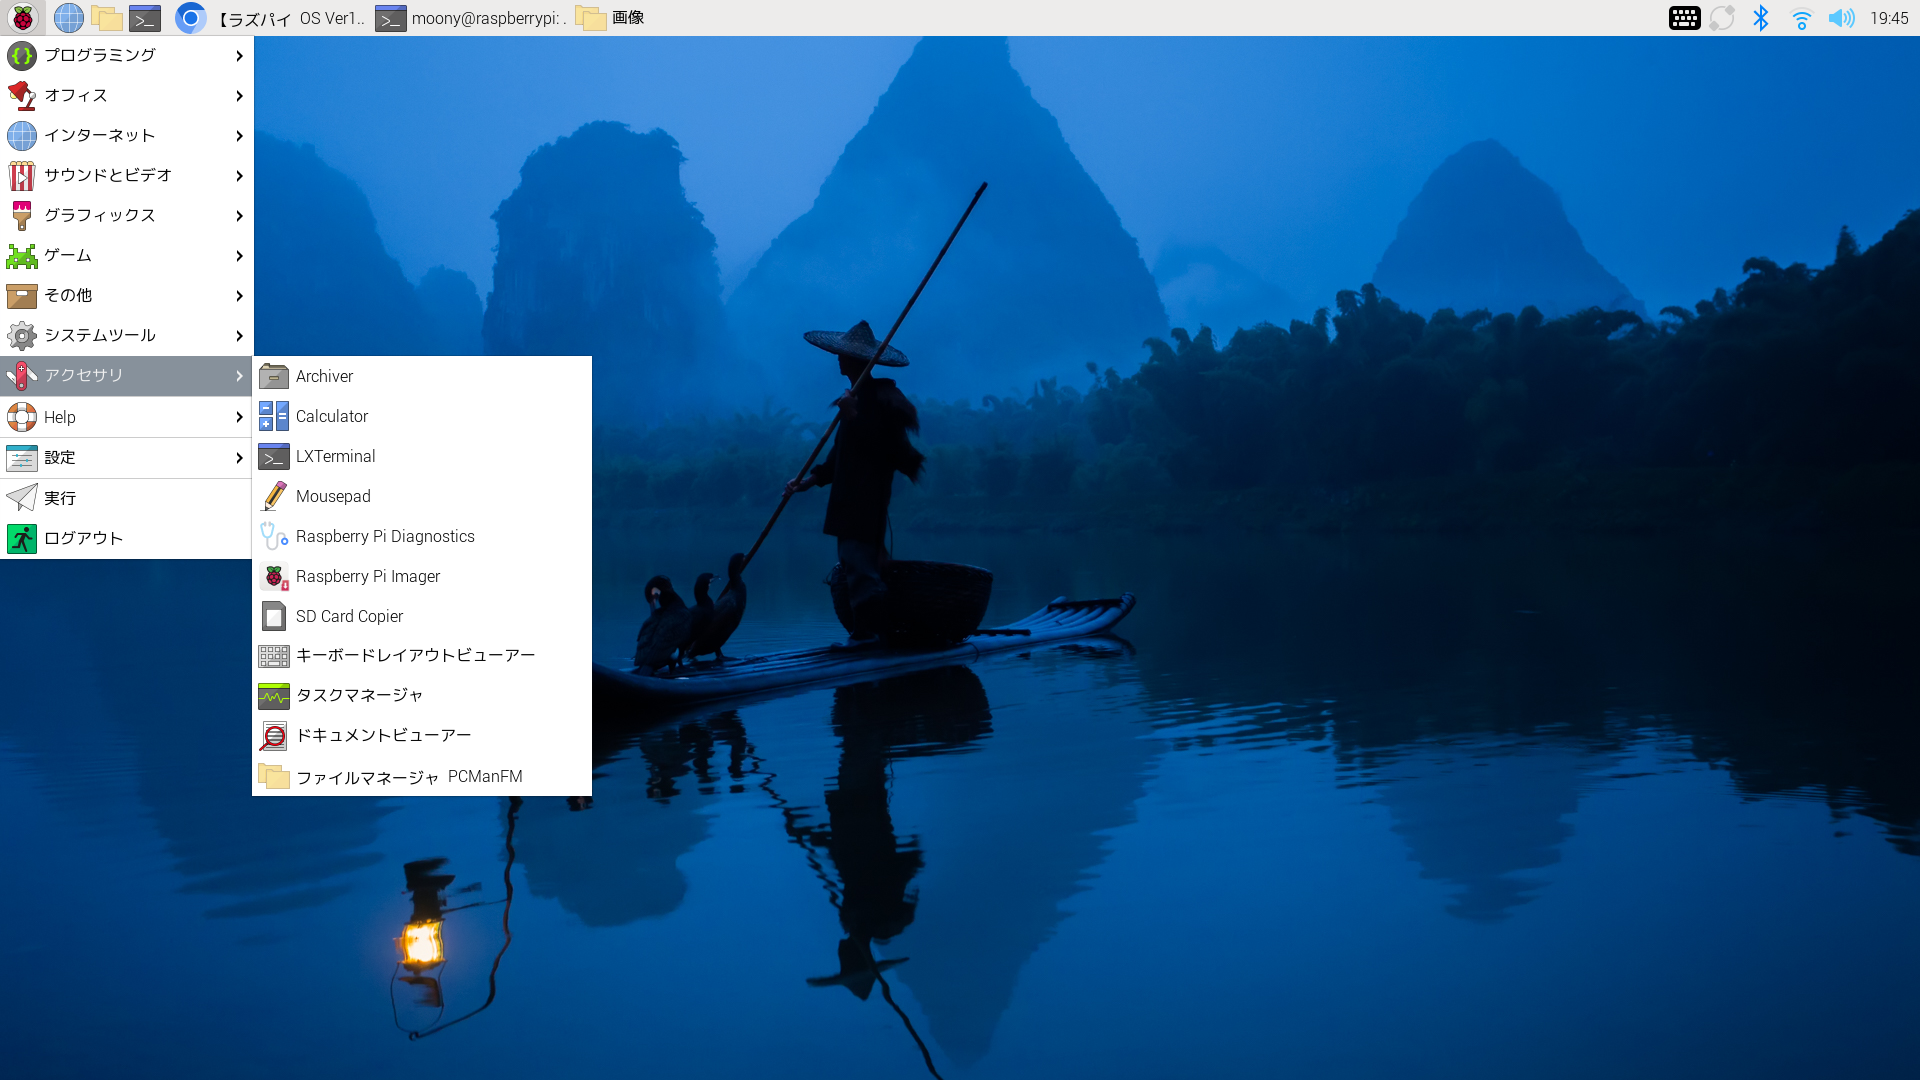Select SD Card Copier menu entry
The image size is (1920, 1080).
point(349,616)
